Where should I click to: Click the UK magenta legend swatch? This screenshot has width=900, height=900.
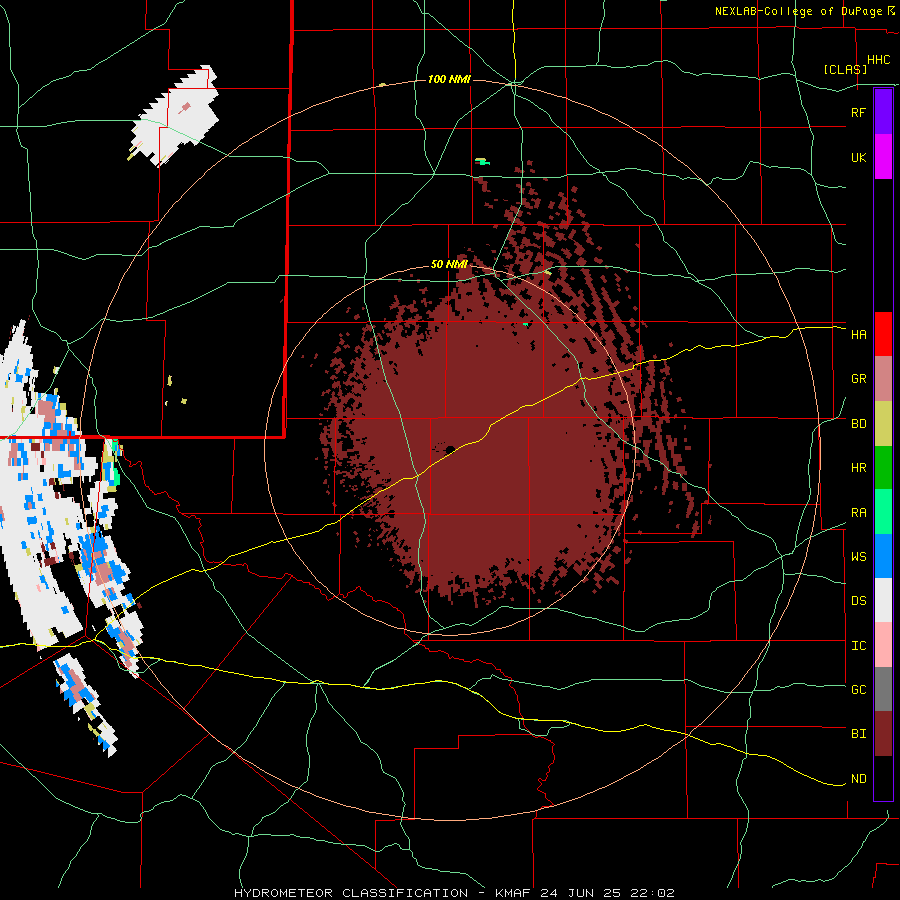pos(883,157)
